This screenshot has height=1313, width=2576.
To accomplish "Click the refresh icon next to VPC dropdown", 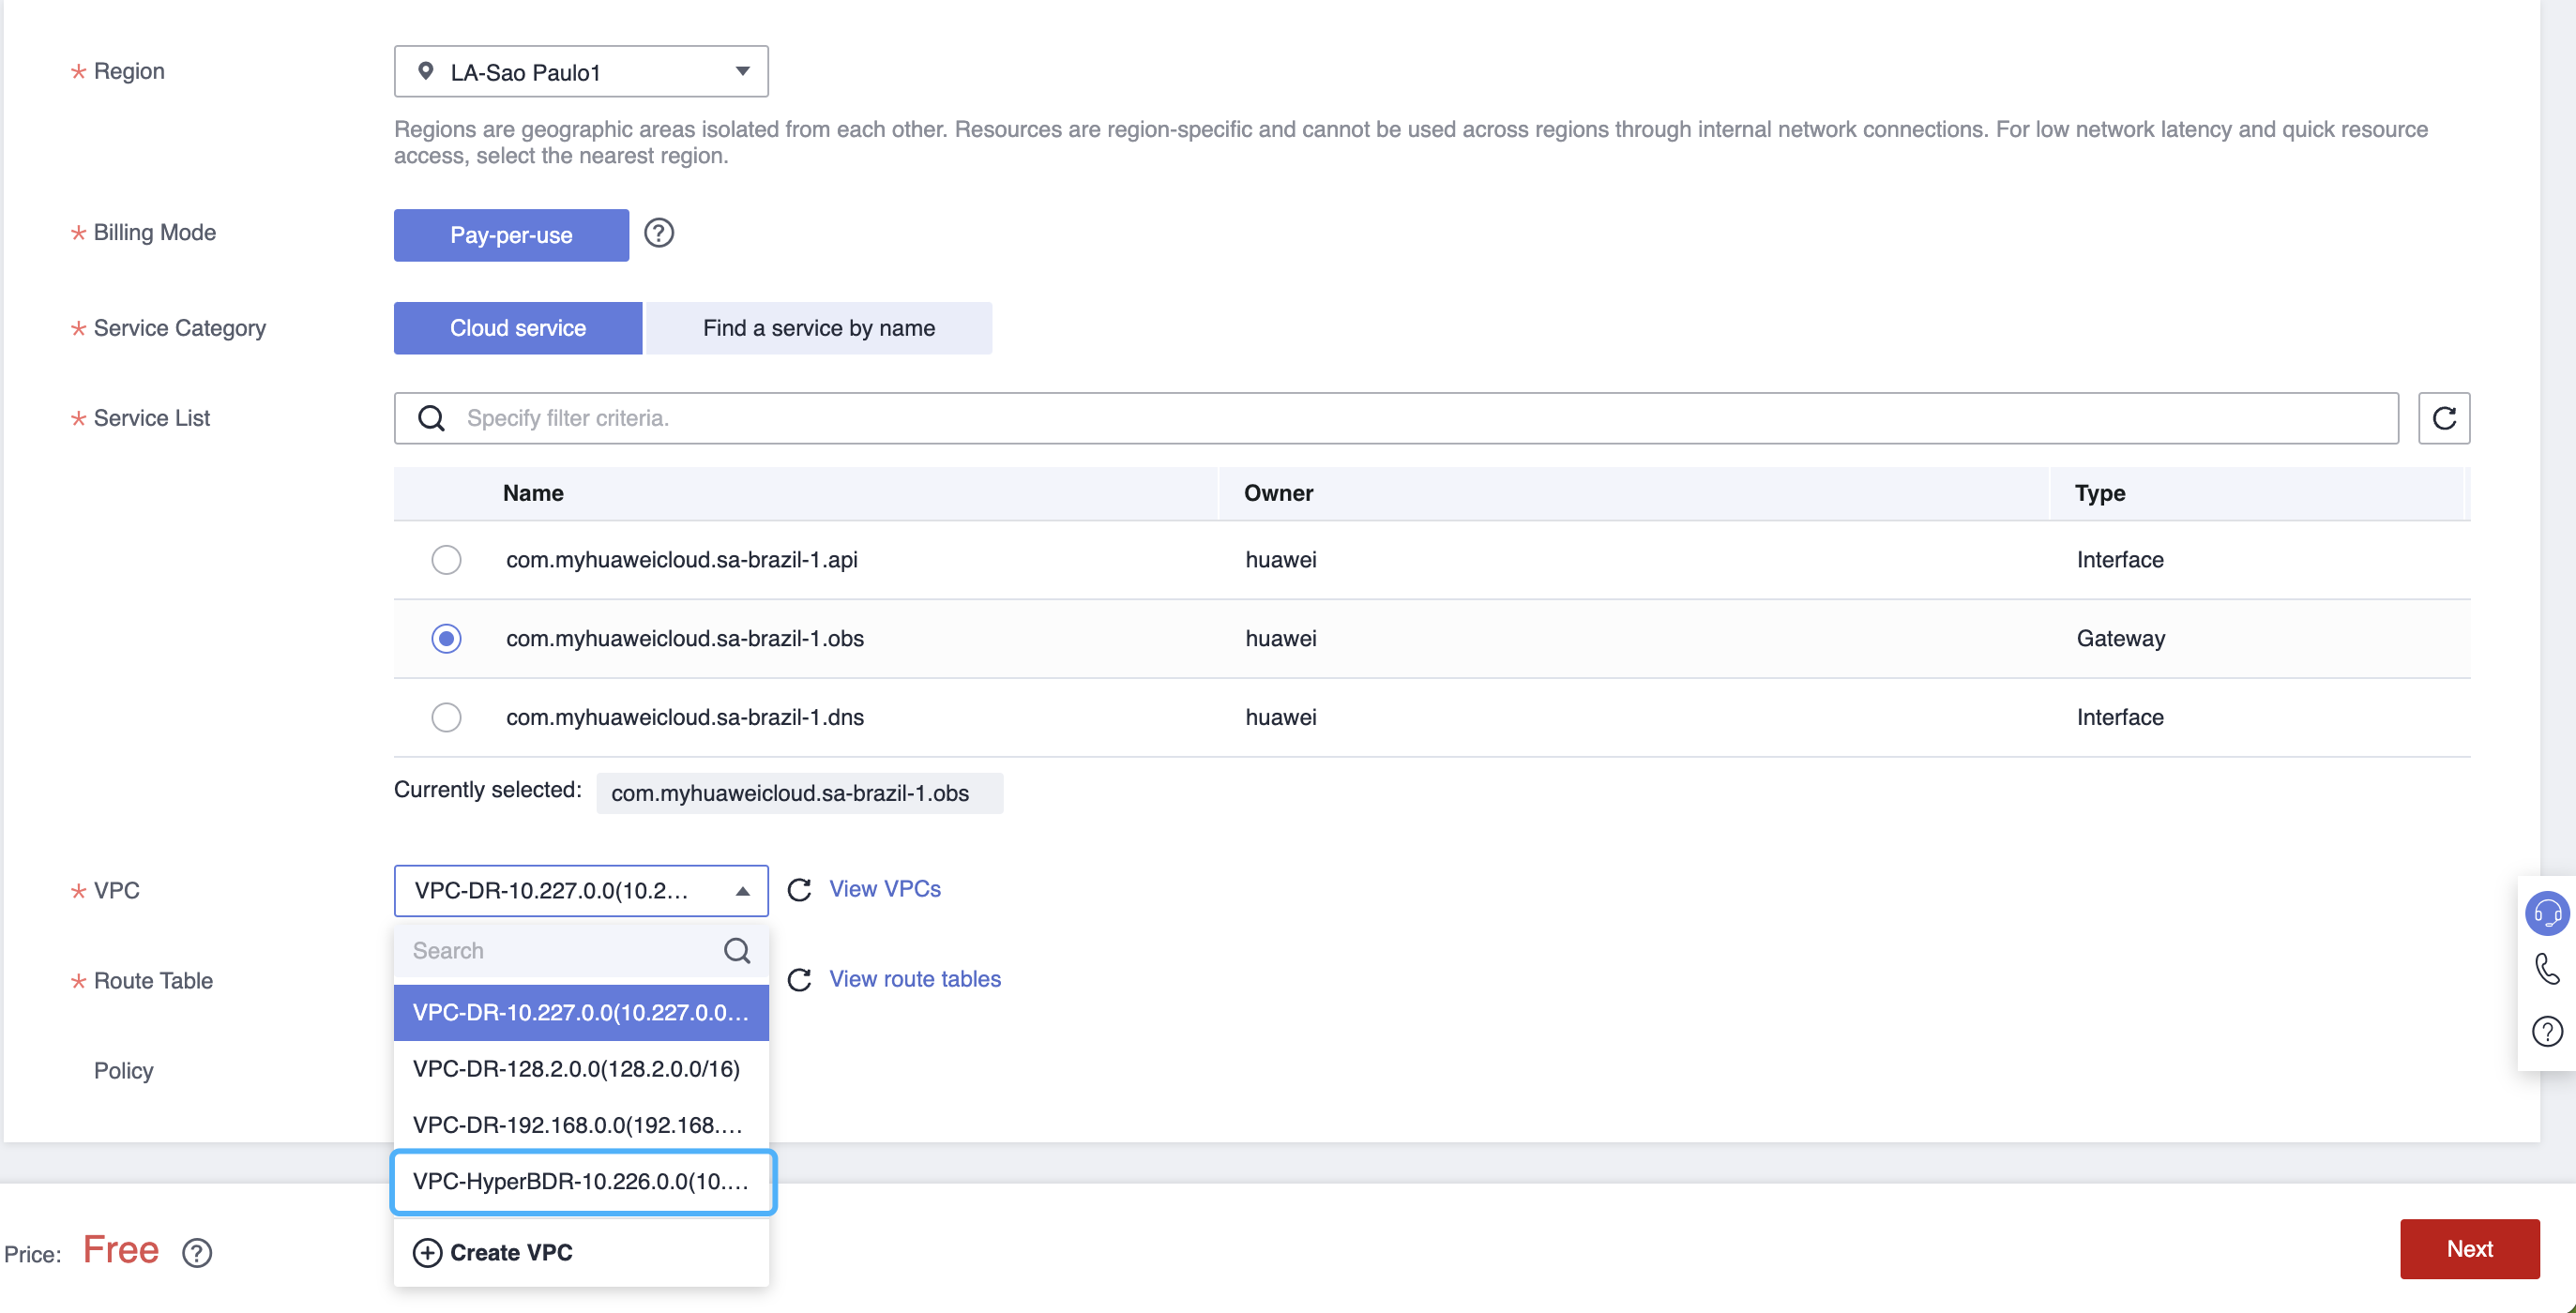I will coord(800,889).
